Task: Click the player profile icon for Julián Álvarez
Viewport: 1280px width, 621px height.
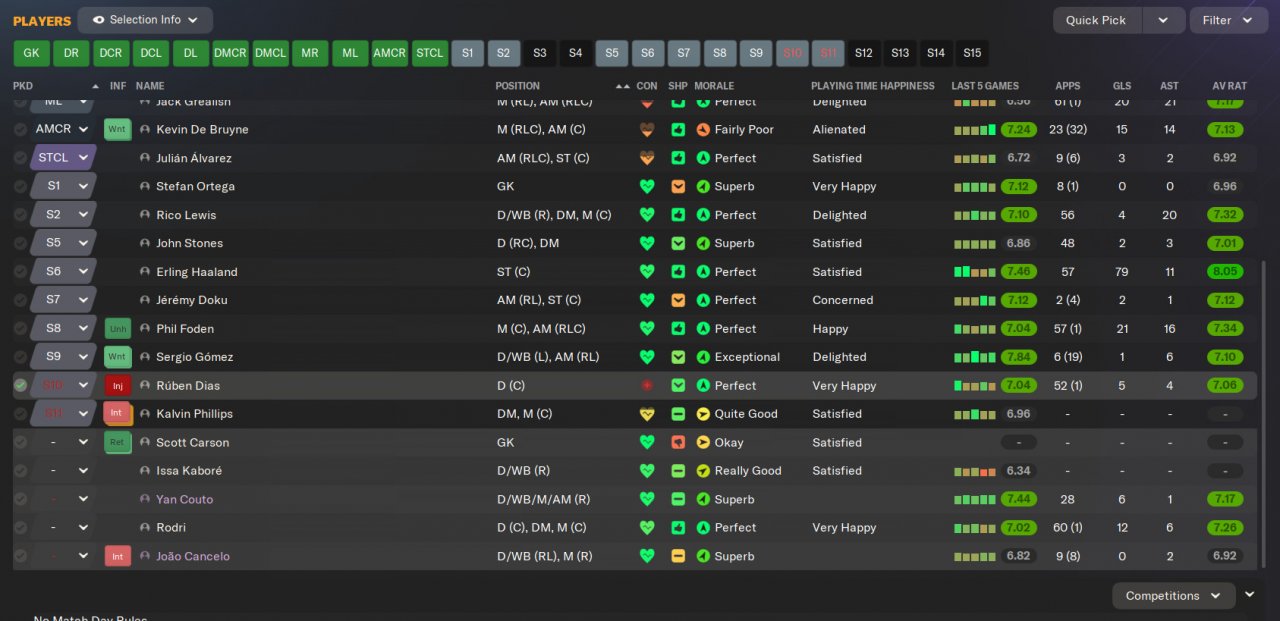Action: click(145, 158)
